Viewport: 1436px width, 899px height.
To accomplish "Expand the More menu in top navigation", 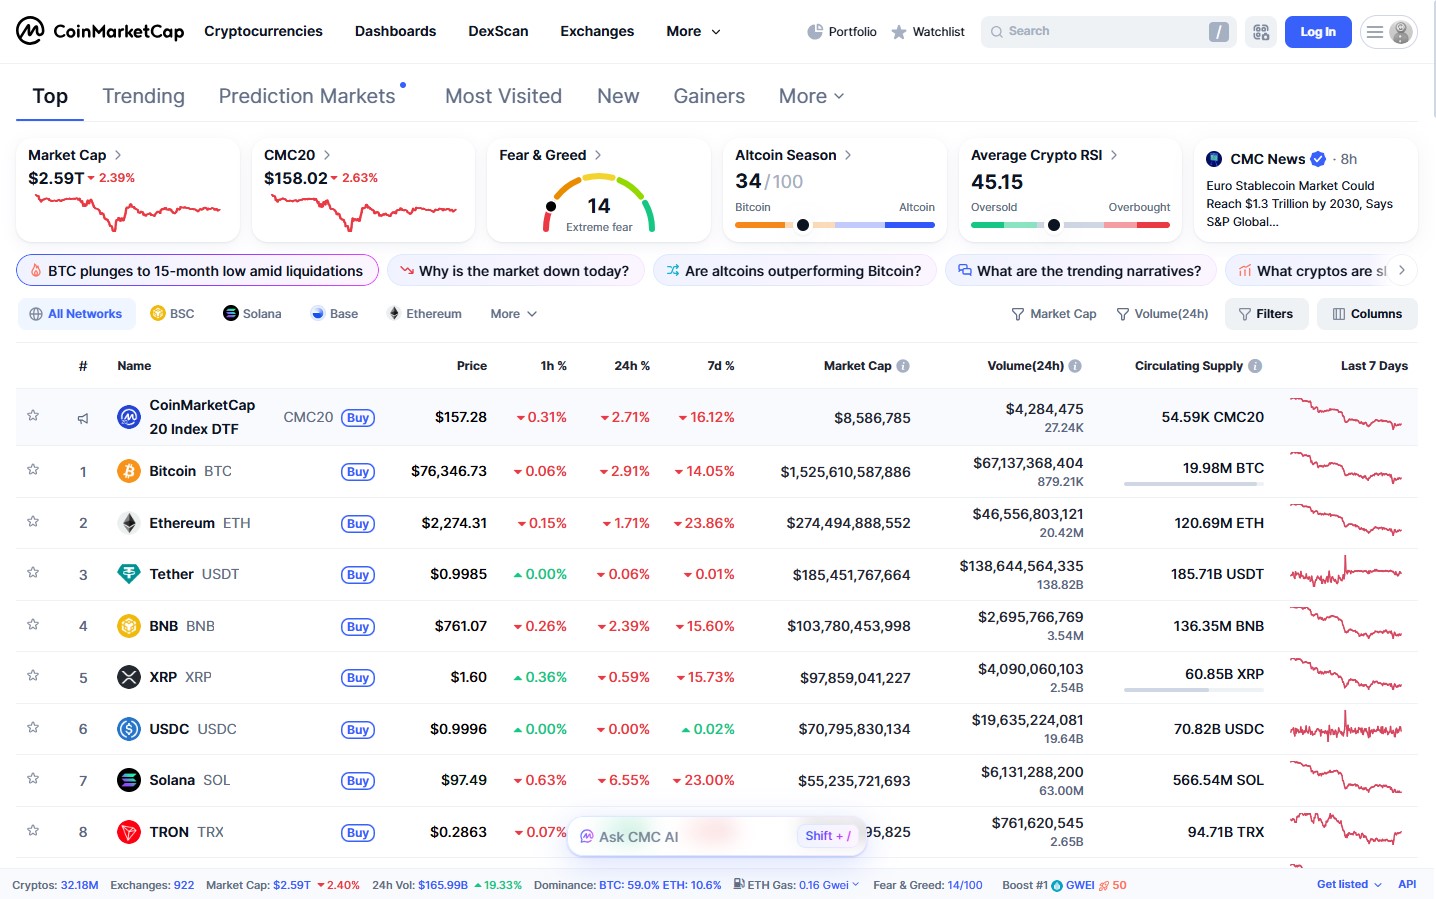I will coord(693,31).
